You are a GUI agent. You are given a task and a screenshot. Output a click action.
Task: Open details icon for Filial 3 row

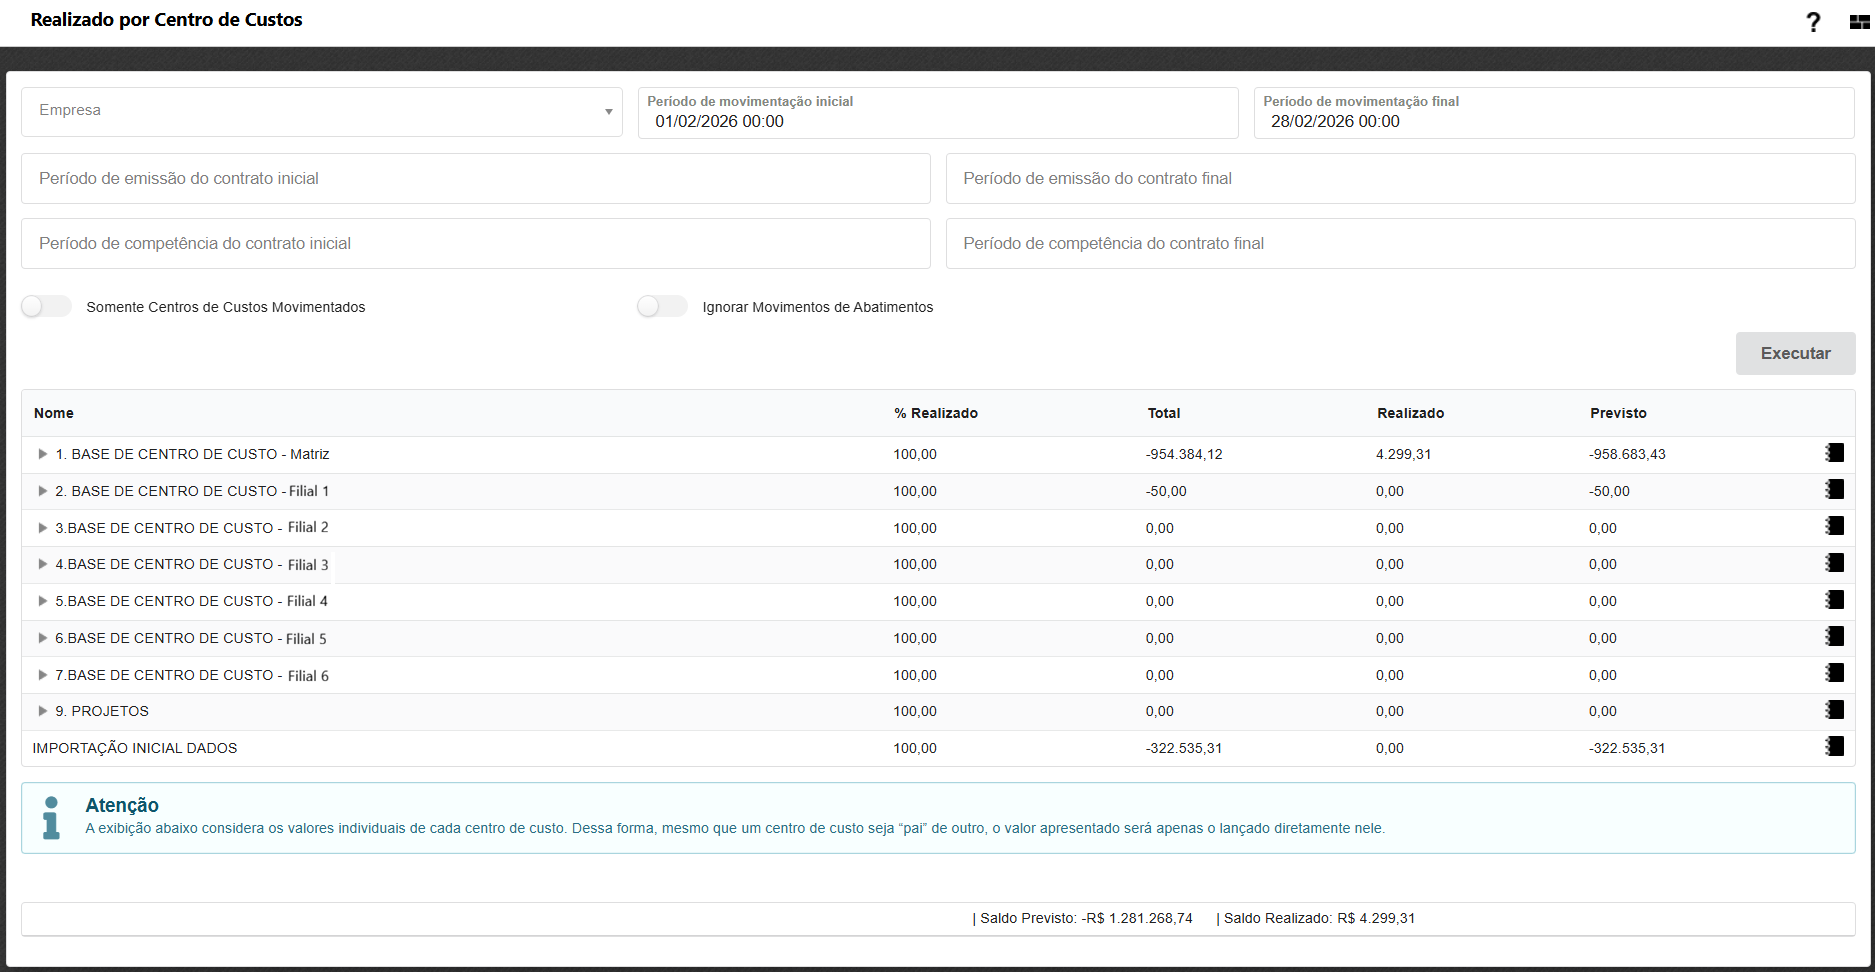[x=1835, y=563]
